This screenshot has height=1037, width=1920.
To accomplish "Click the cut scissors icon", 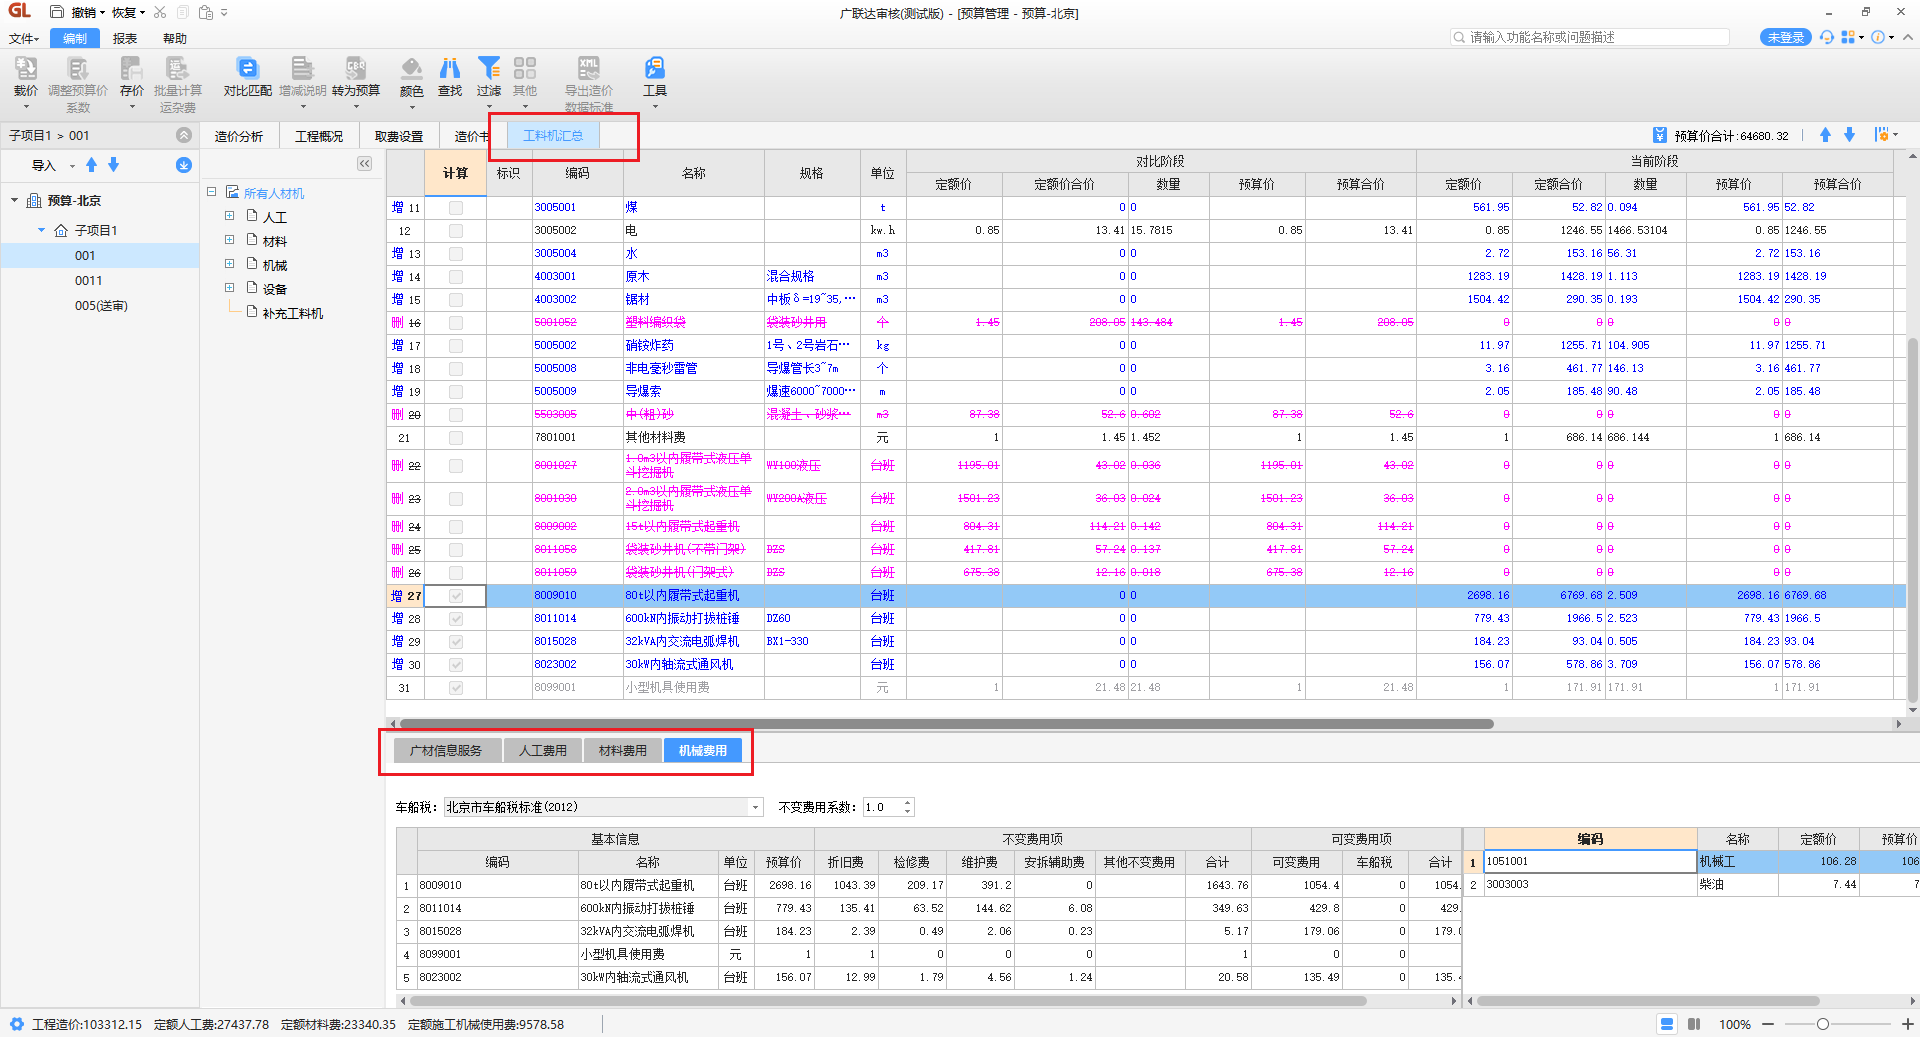I will coord(160,12).
